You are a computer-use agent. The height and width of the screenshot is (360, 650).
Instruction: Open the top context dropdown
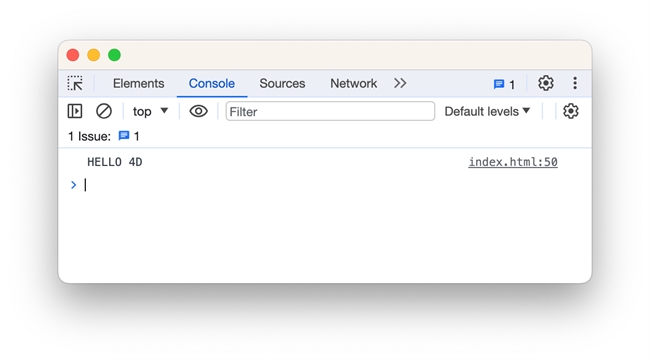(x=150, y=111)
